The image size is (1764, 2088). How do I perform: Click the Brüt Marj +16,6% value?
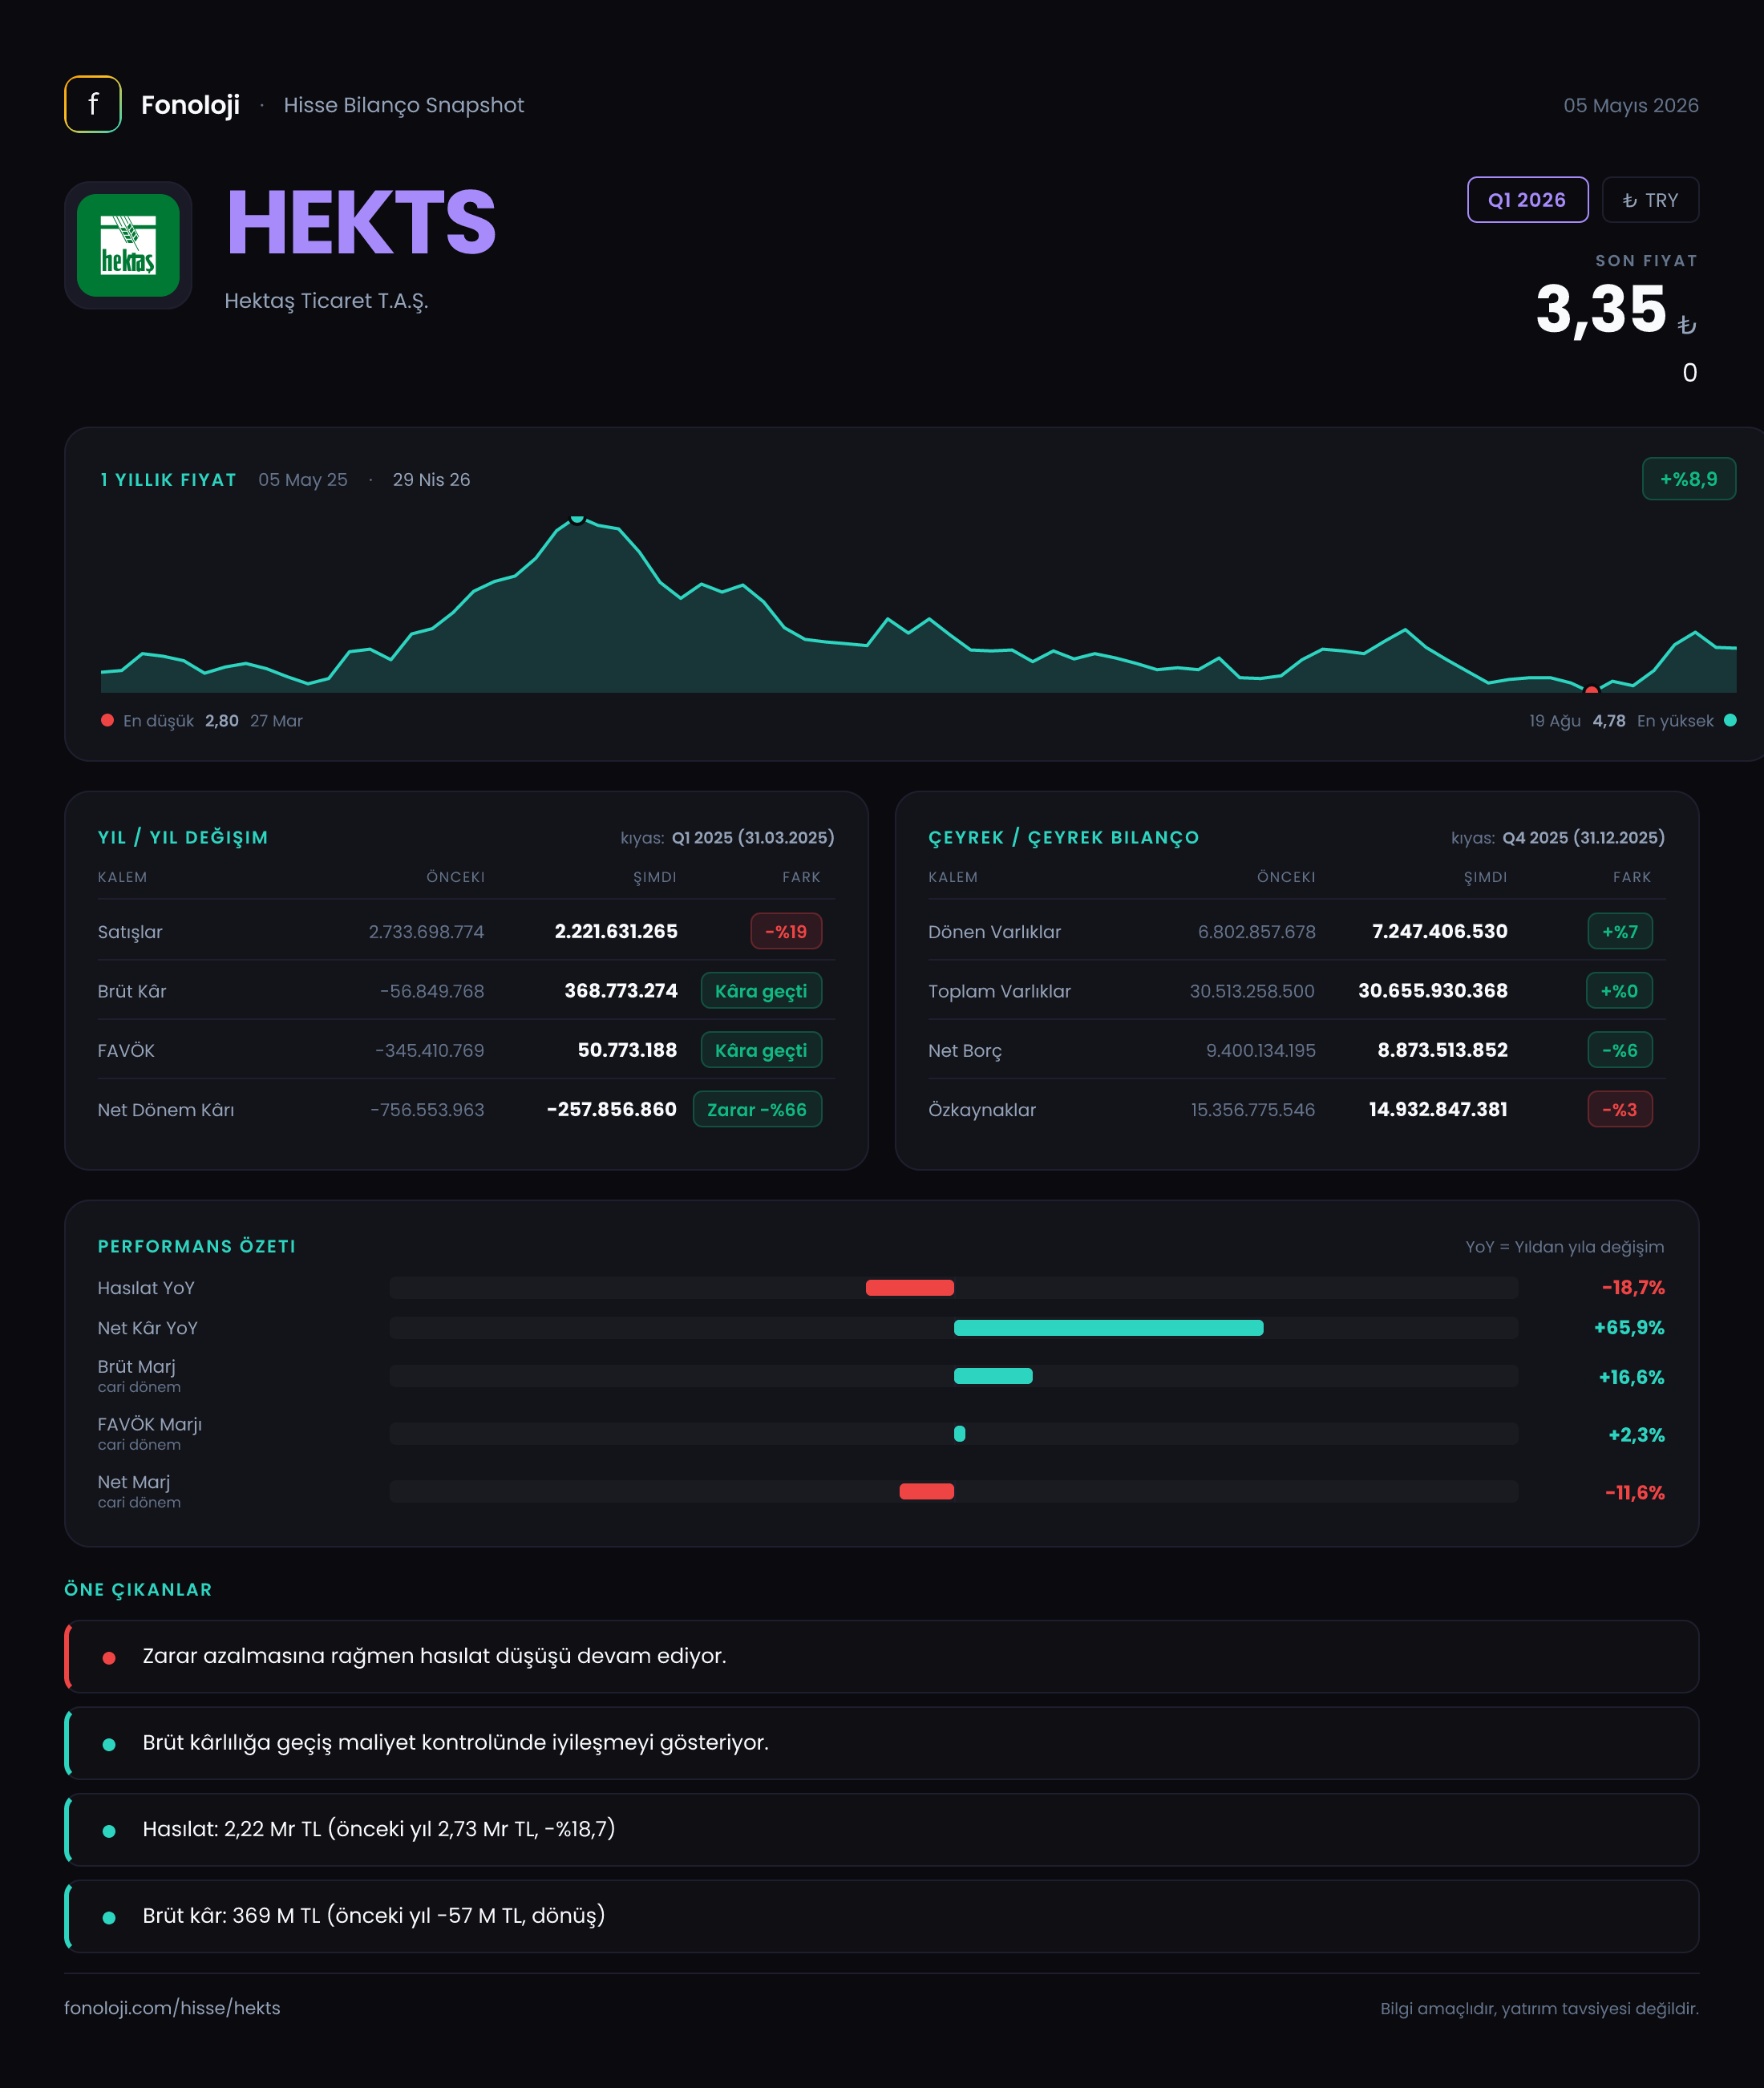click(1631, 1377)
